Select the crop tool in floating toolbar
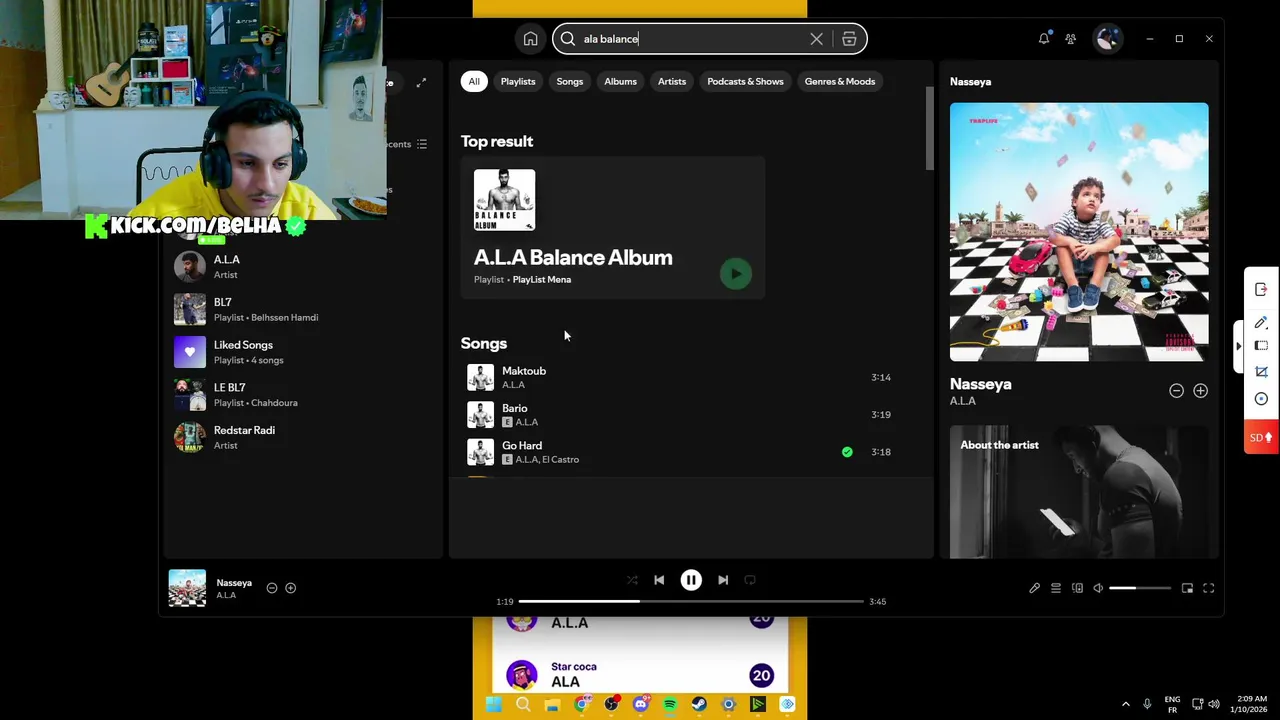The height and width of the screenshot is (720, 1280). 1261,371
